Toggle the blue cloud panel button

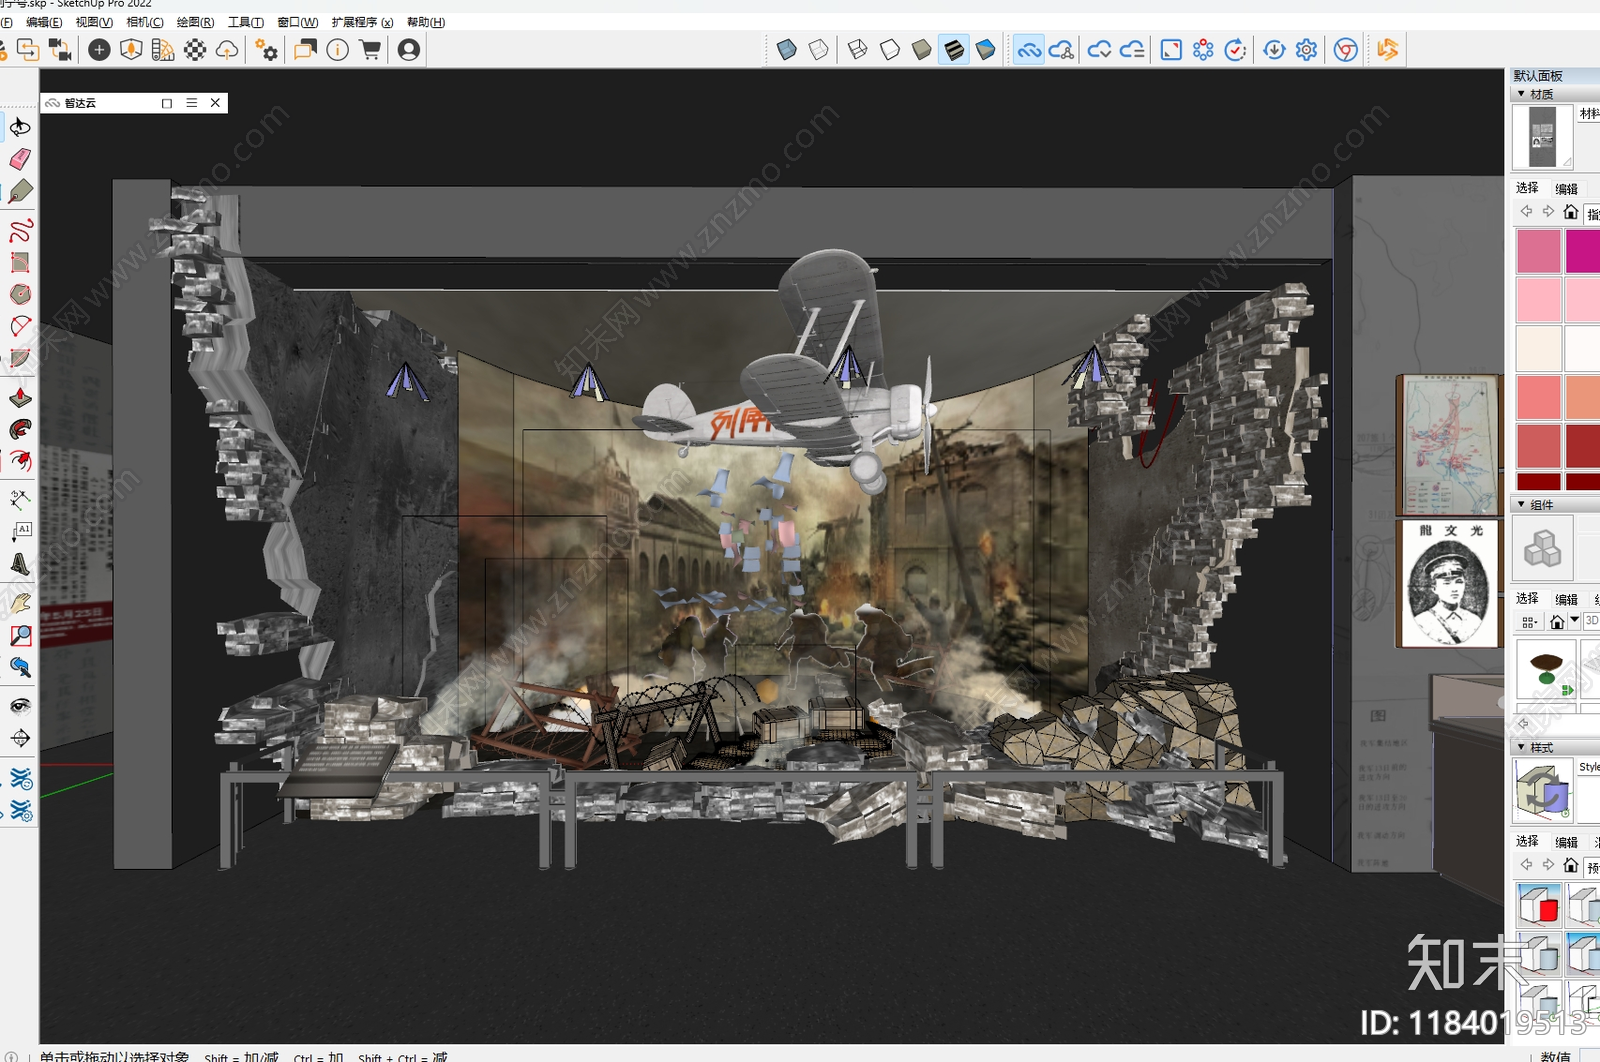click(x=1029, y=49)
